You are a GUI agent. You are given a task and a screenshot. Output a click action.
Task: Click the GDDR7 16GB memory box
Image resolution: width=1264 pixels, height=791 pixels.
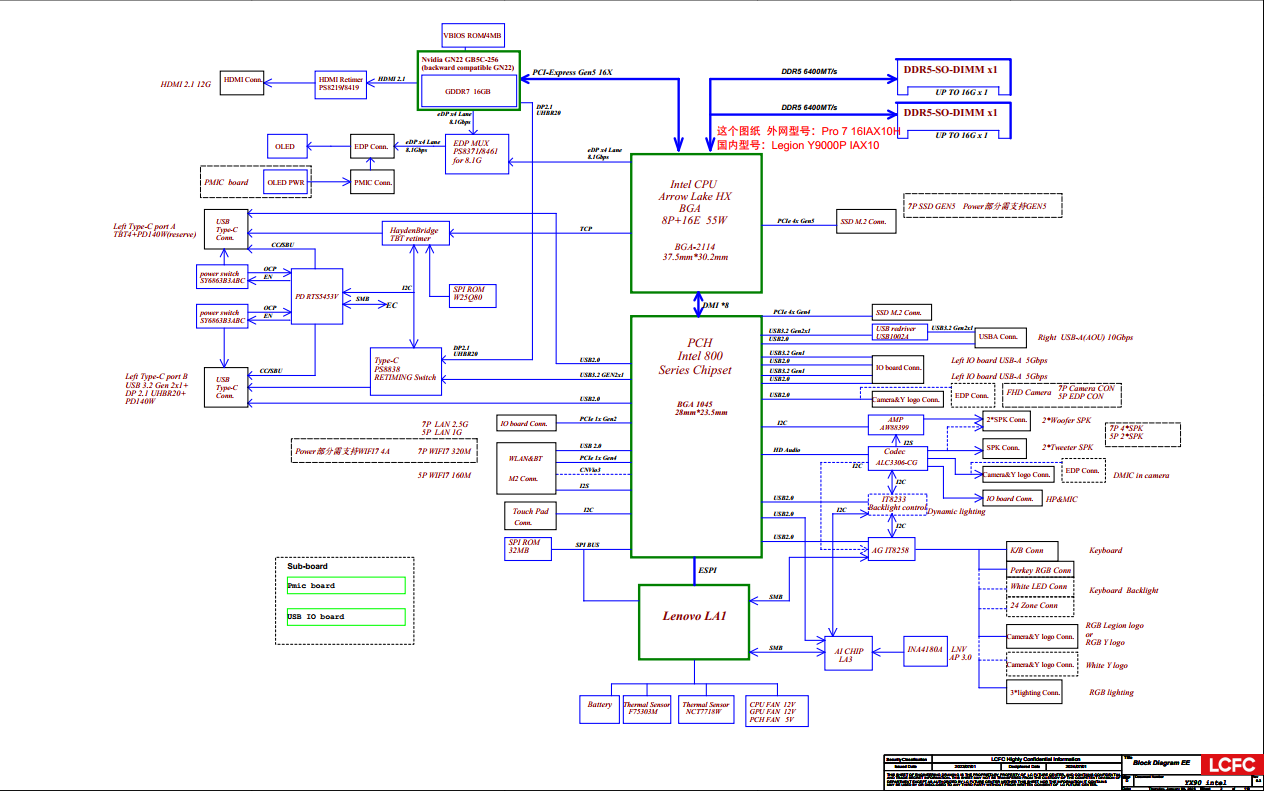click(x=468, y=91)
